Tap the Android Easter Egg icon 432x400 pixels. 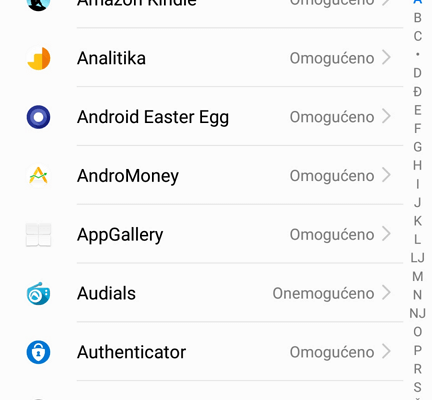click(x=38, y=117)
